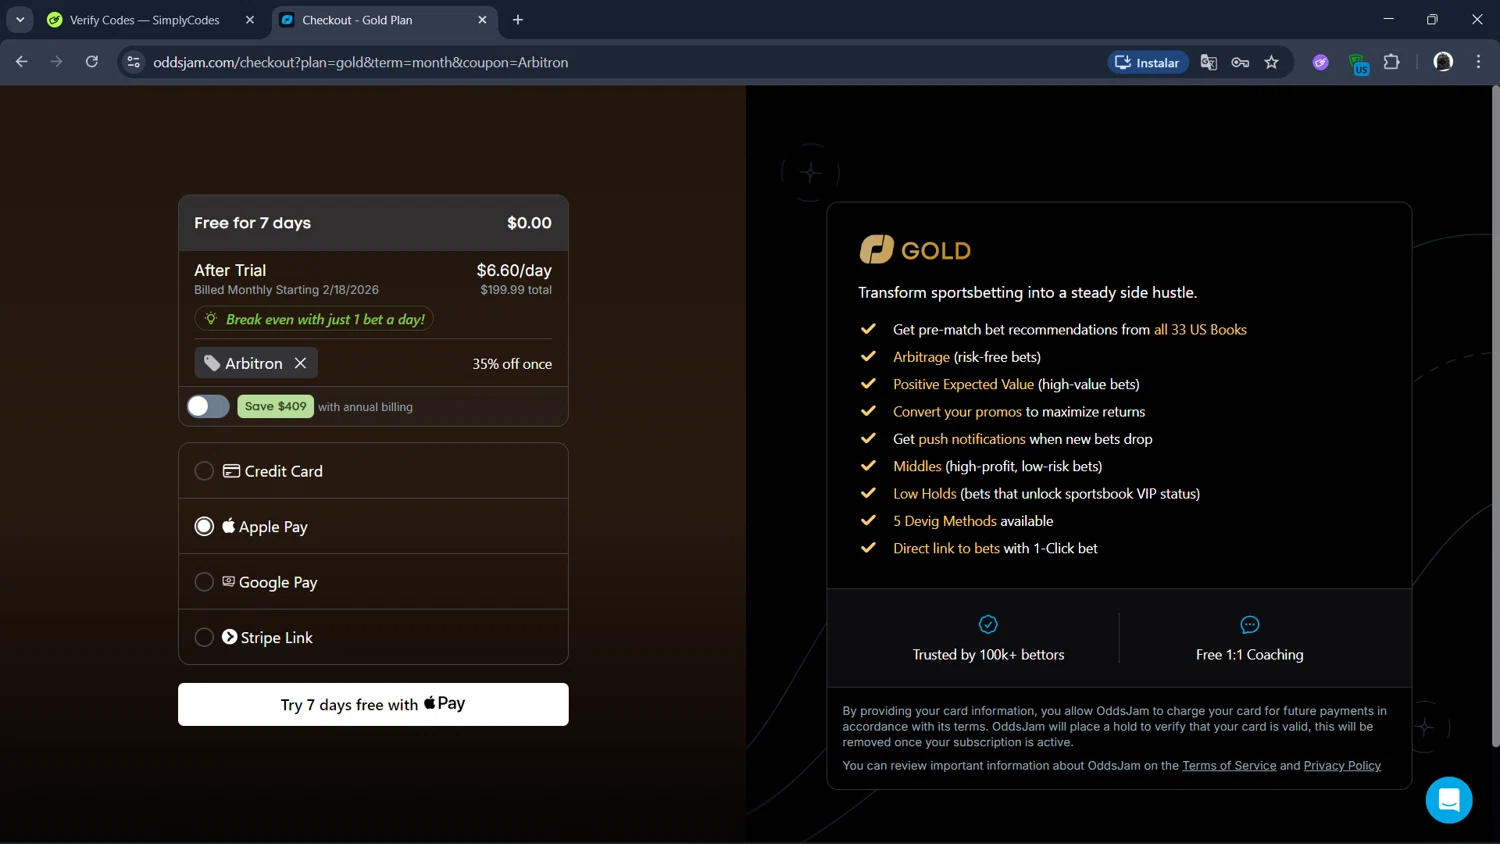Click Direct link to bets text
The image size is (1500, 844).
(x=946, y=548)
